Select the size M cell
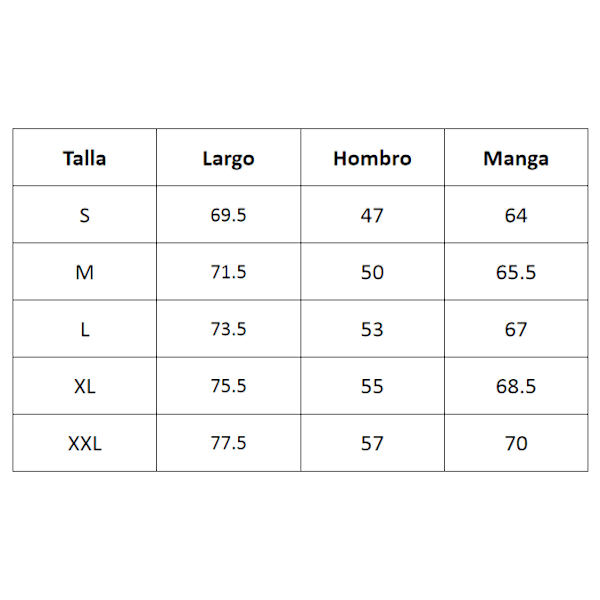The image size is (600, 600). pos(84,272)
